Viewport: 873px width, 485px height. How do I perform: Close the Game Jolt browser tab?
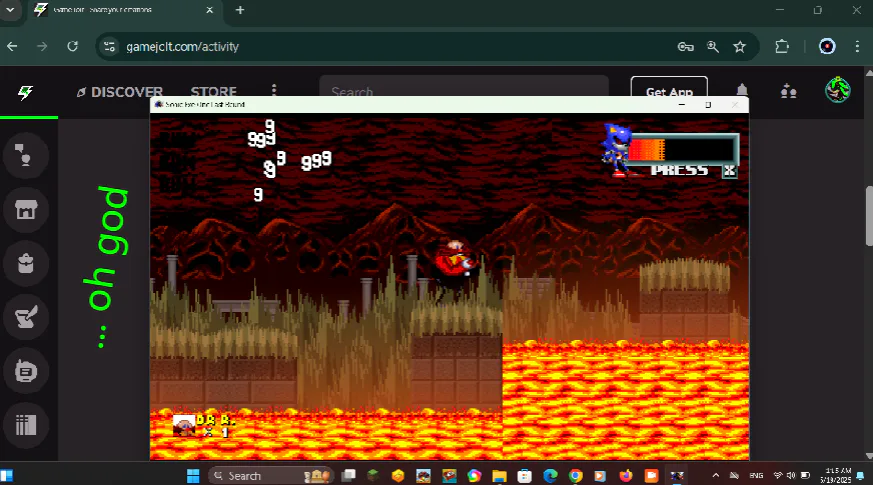pos(209,10)
